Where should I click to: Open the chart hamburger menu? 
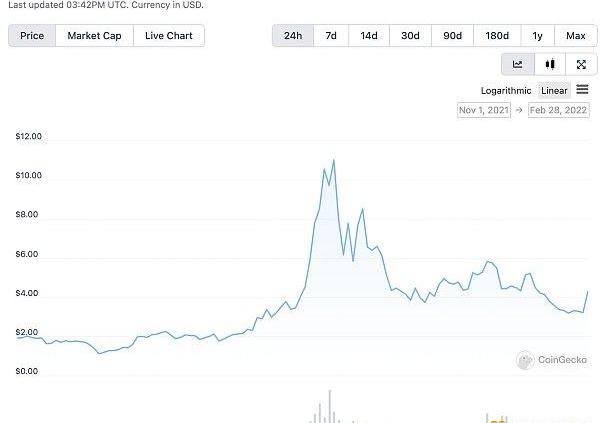(x=582, y=90)
